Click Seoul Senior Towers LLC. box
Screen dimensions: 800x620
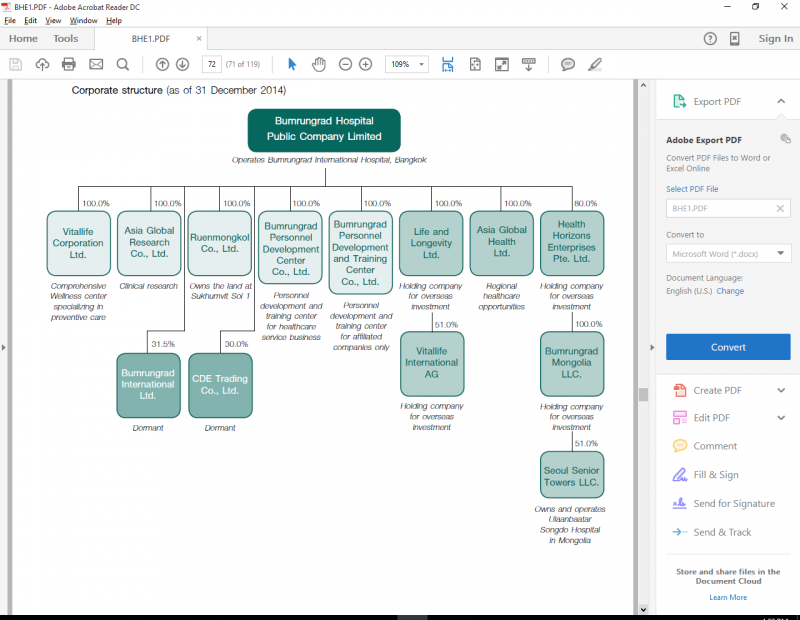572,475
